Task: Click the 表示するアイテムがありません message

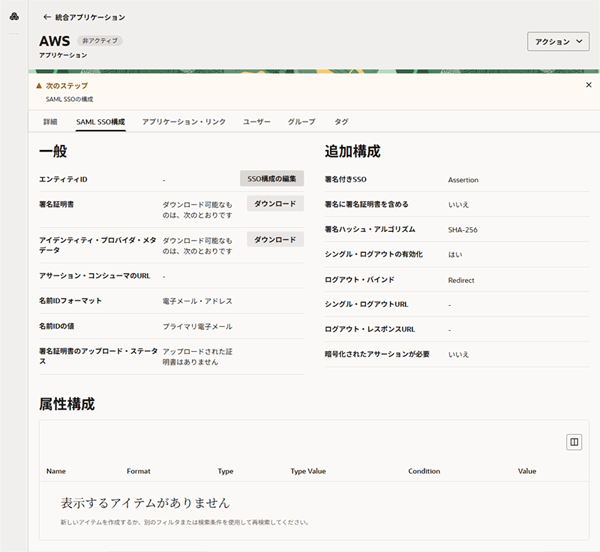Action: click(145, 503)
